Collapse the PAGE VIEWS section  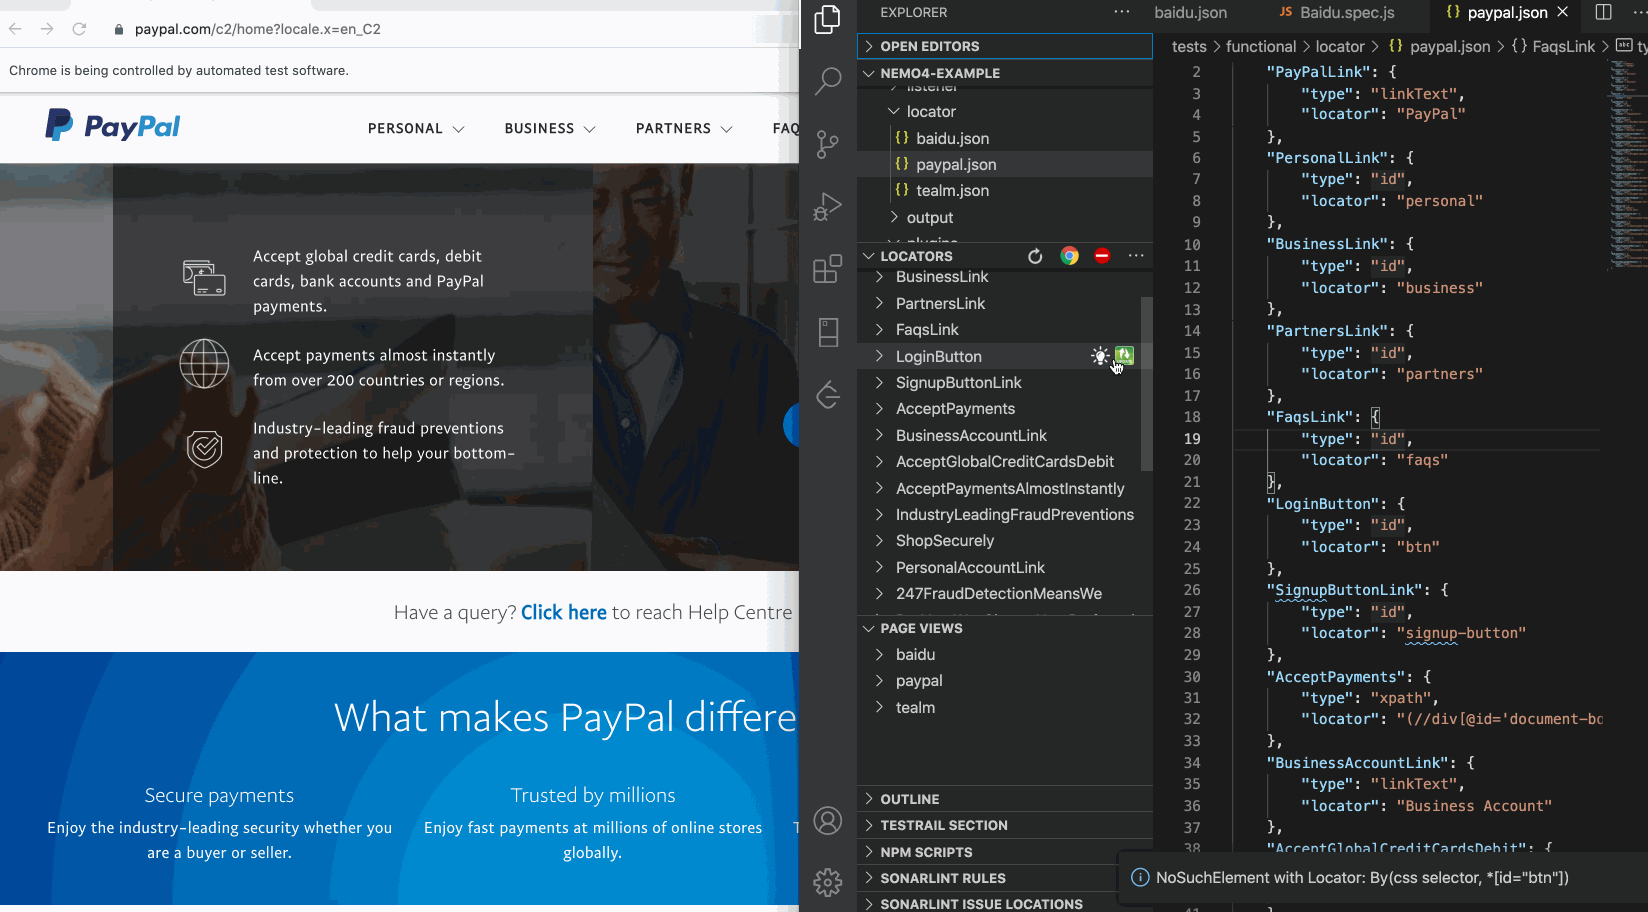[x=1004, y=628]
